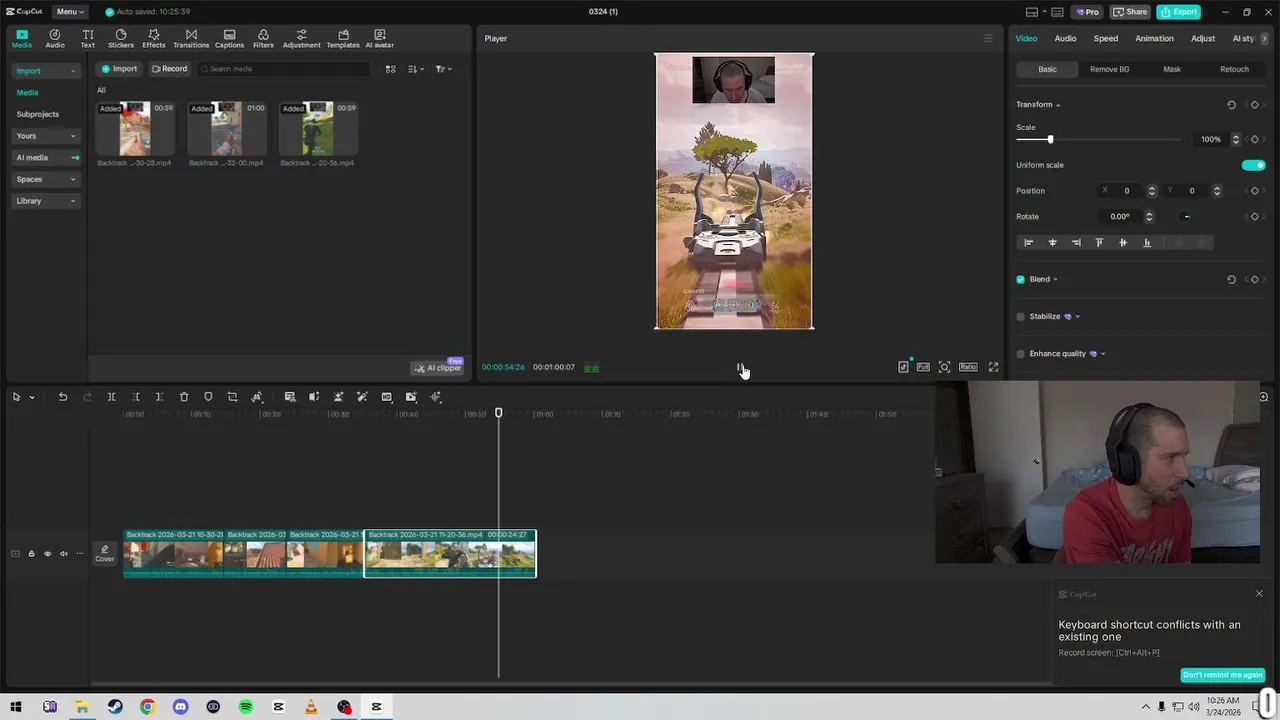Open the Effects panel
Image resolution: width=1280 pixels, height=720 pixels.
coord(154,38)
